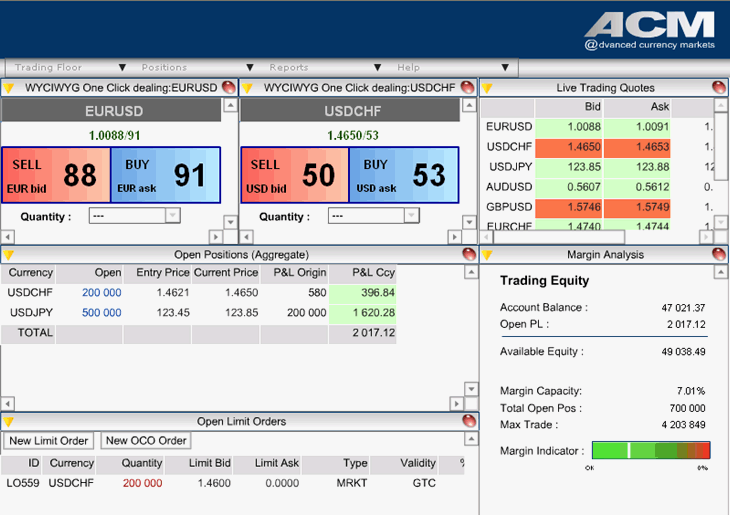Close the Open Positions (Aggregate) panel with its red button

pos(469,254)
